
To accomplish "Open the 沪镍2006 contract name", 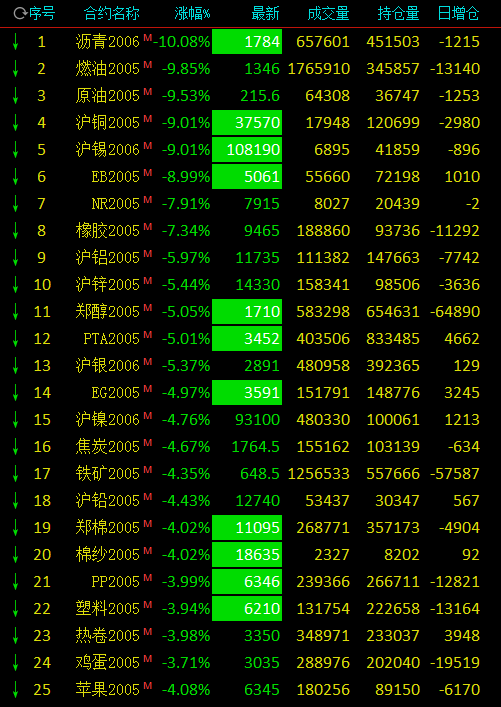I will 108,420.
